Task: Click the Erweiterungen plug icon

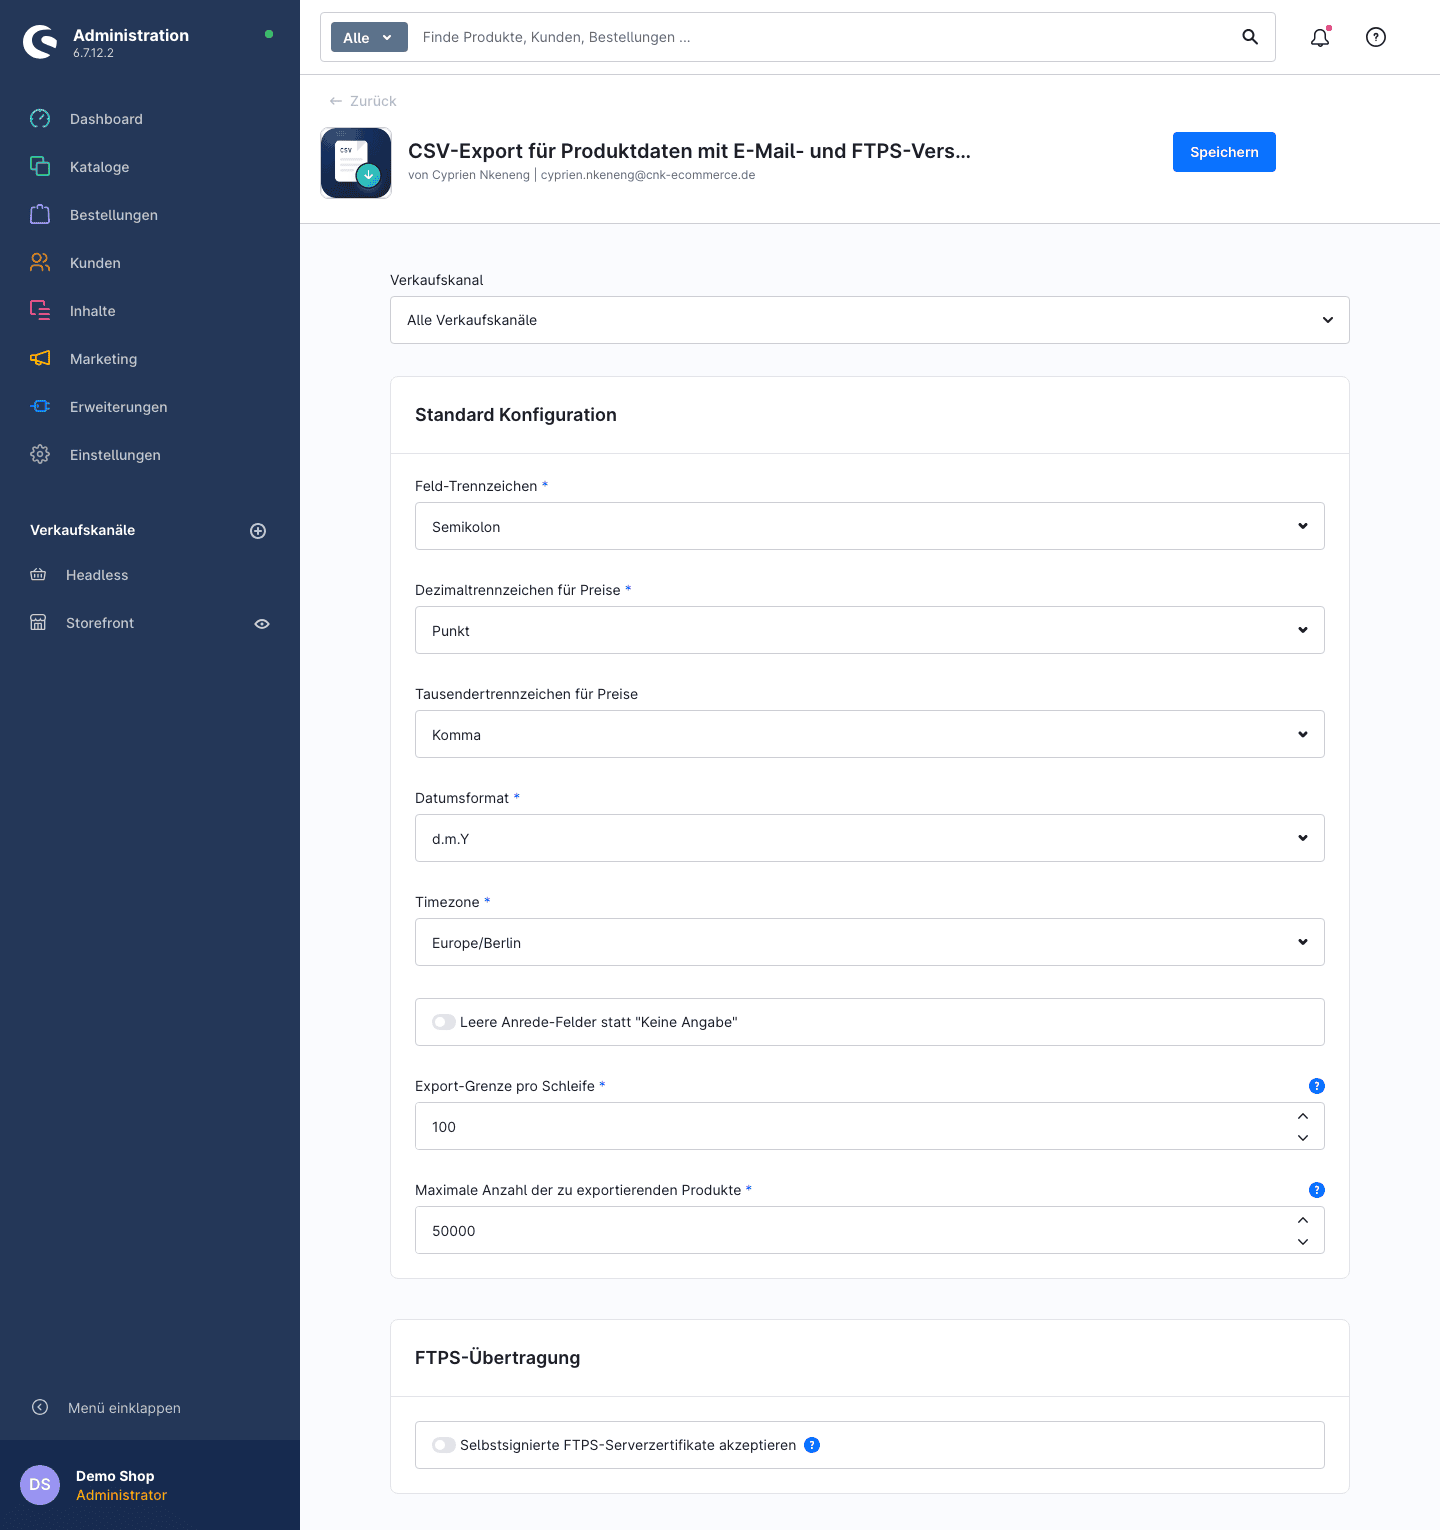Action: tap(40, 407)
